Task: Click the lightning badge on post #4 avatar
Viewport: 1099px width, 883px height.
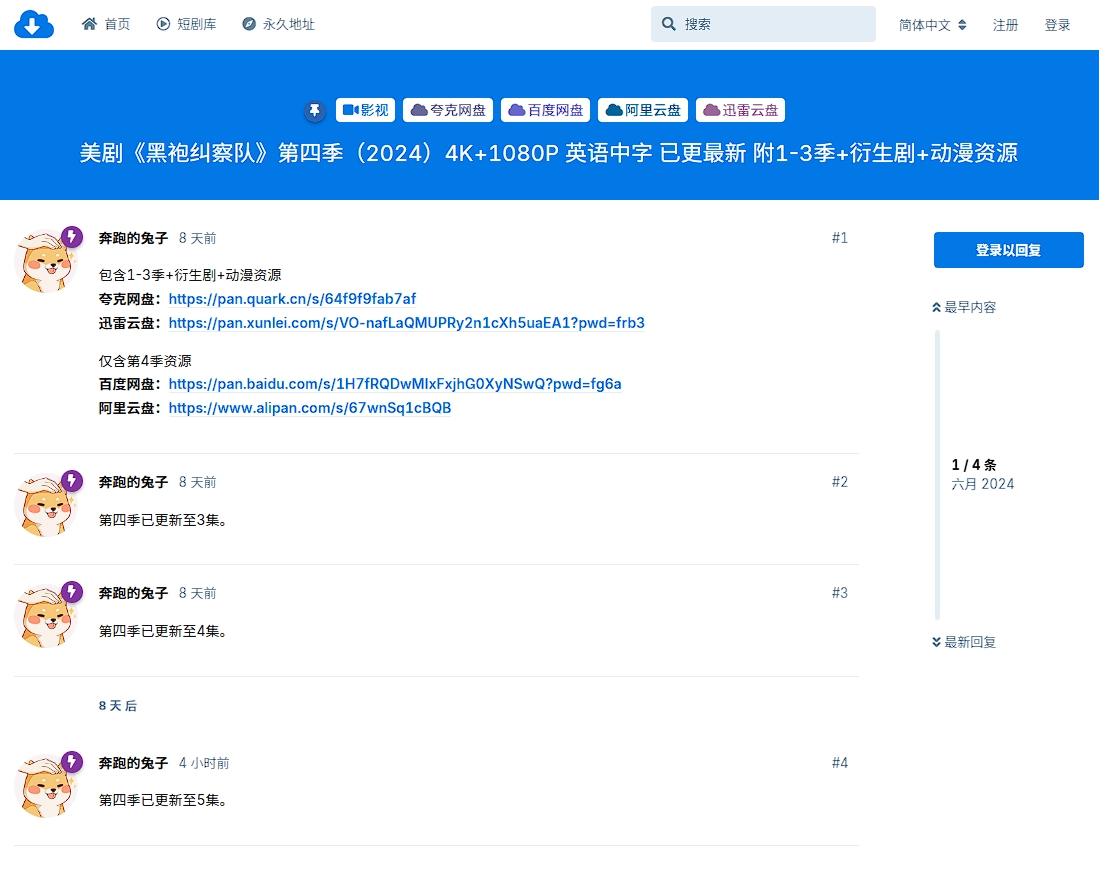Action: click(x=72, y=762)
